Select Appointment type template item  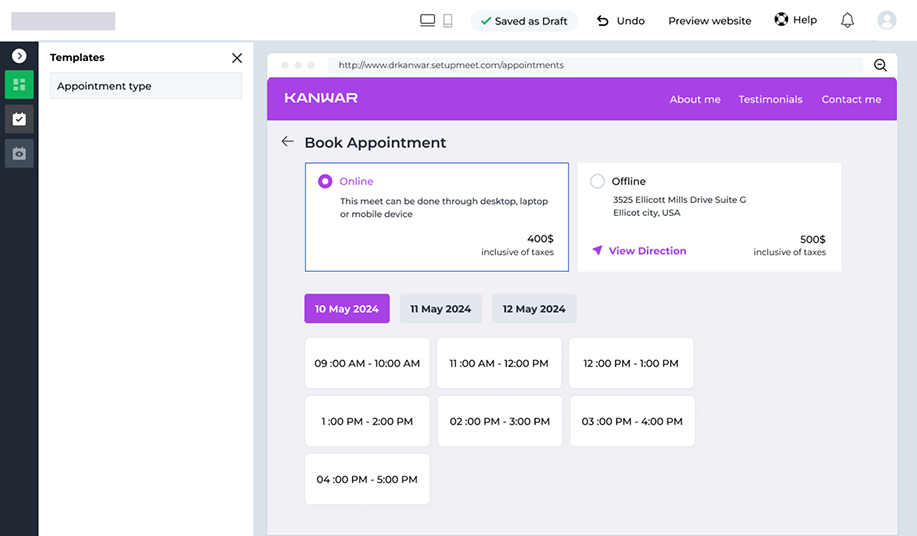click(146, 86)
